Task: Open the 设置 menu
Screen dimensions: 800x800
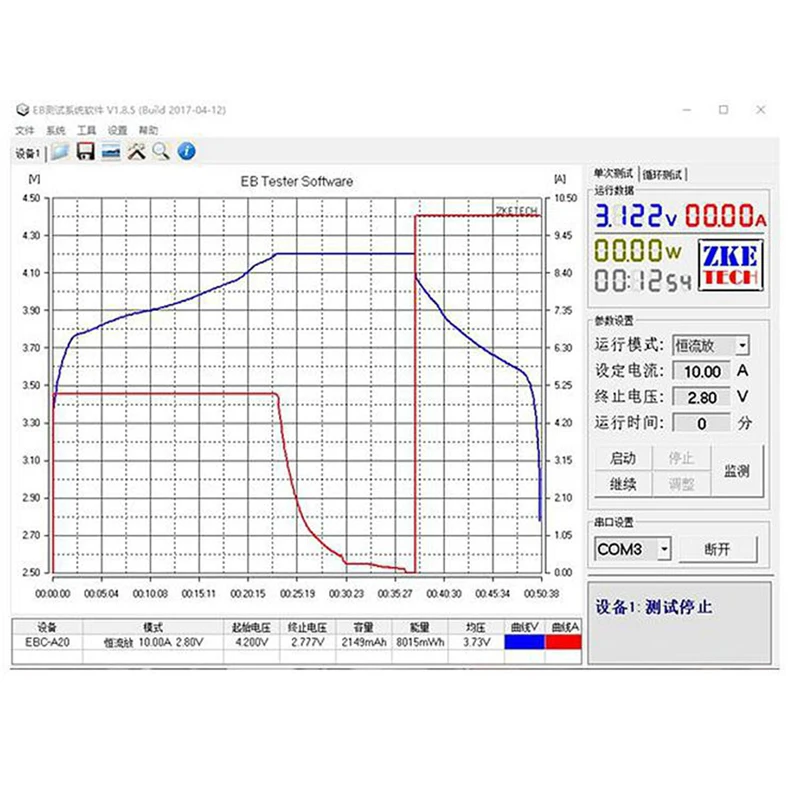Action: (117, 131)
